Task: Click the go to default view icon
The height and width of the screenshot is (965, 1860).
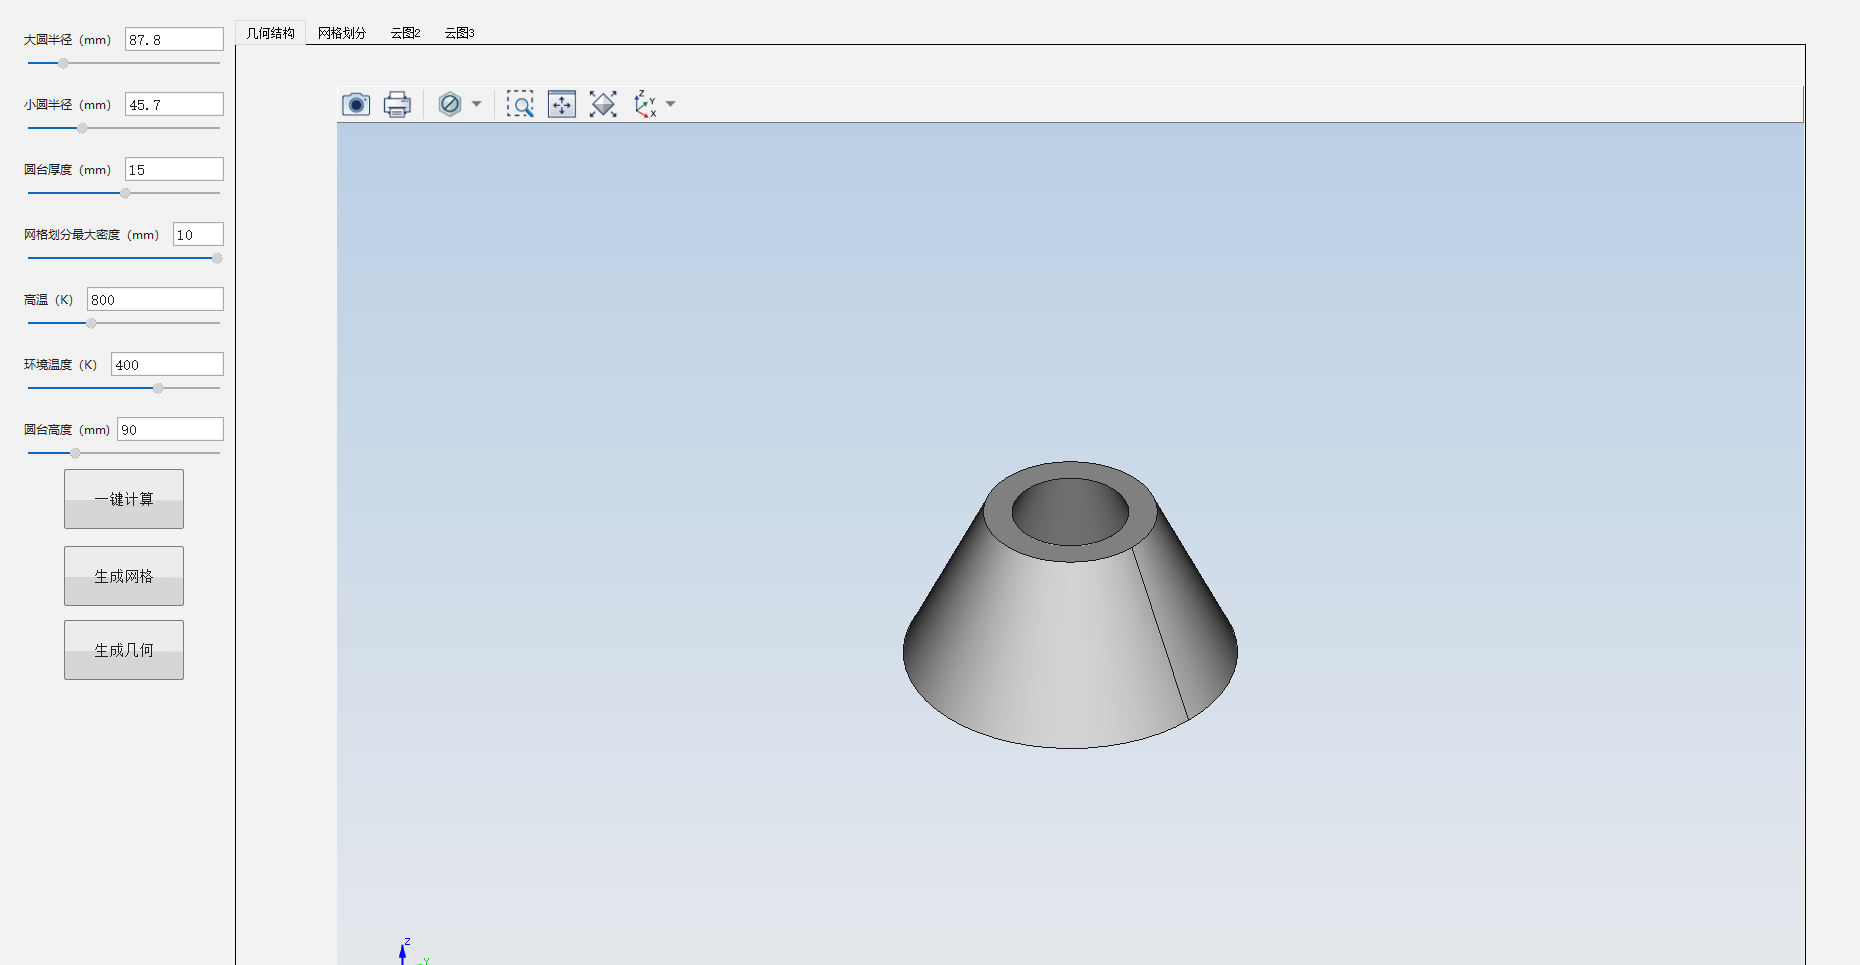Action: 646,104
